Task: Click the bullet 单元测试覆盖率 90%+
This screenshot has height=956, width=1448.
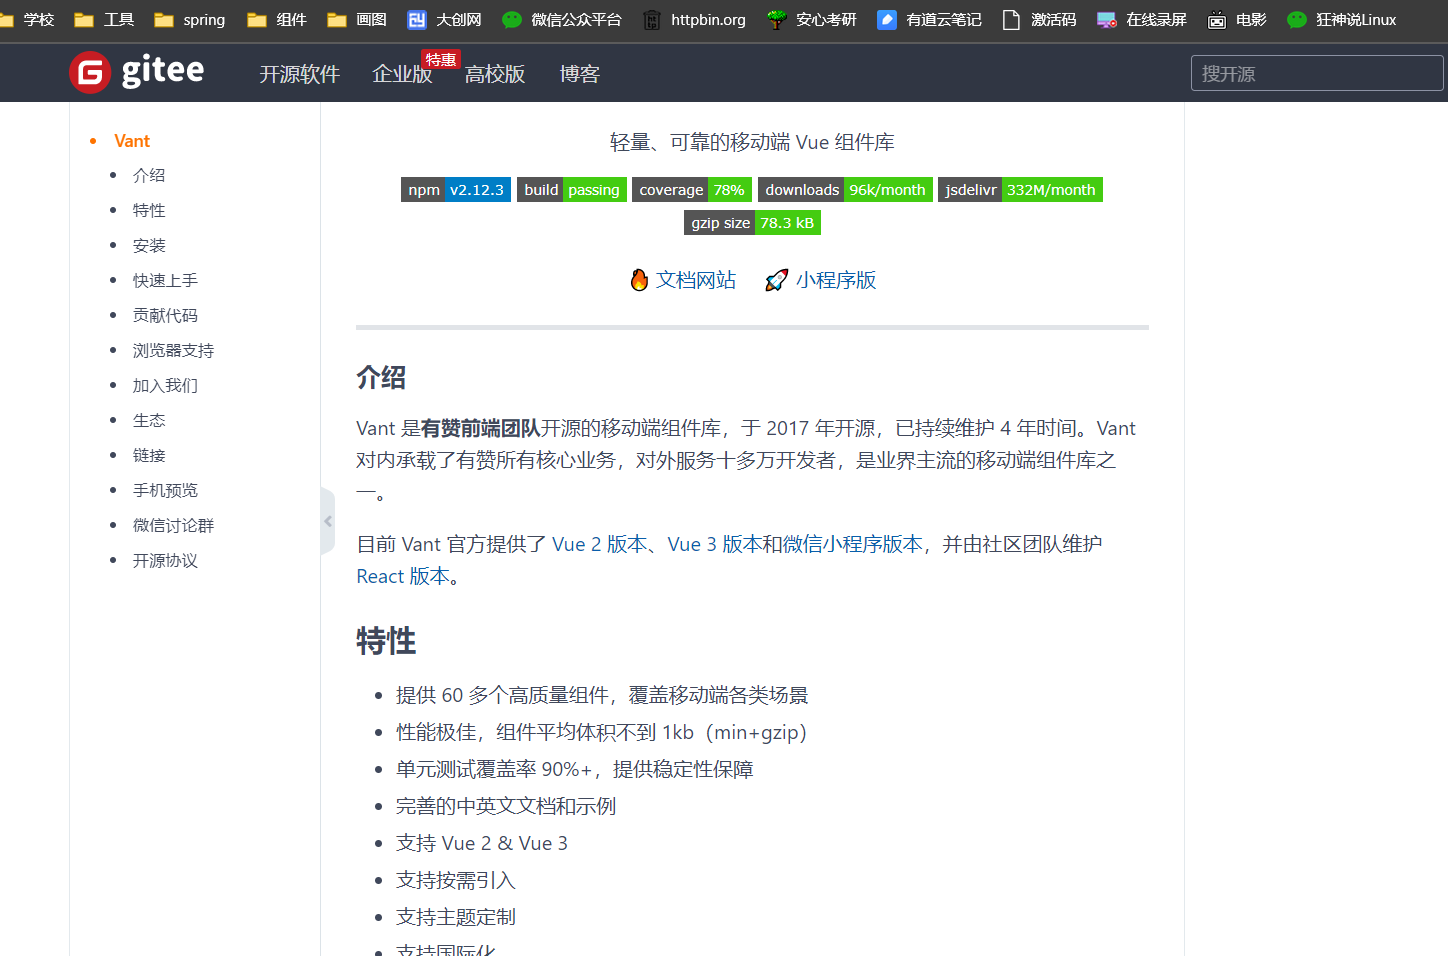Action: coord(575,769)
